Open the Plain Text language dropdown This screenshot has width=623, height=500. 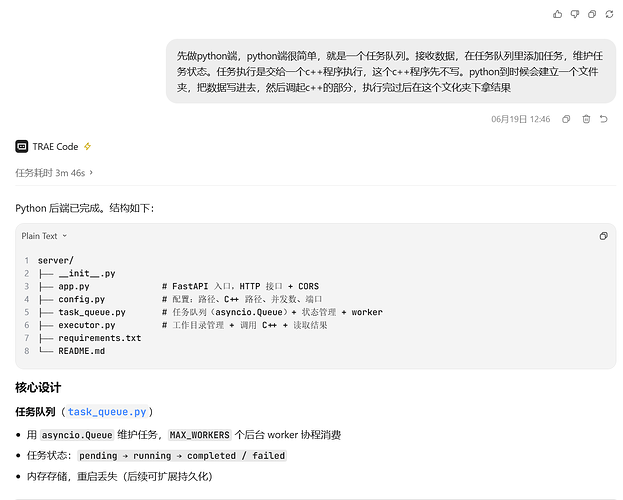point(44,236)
